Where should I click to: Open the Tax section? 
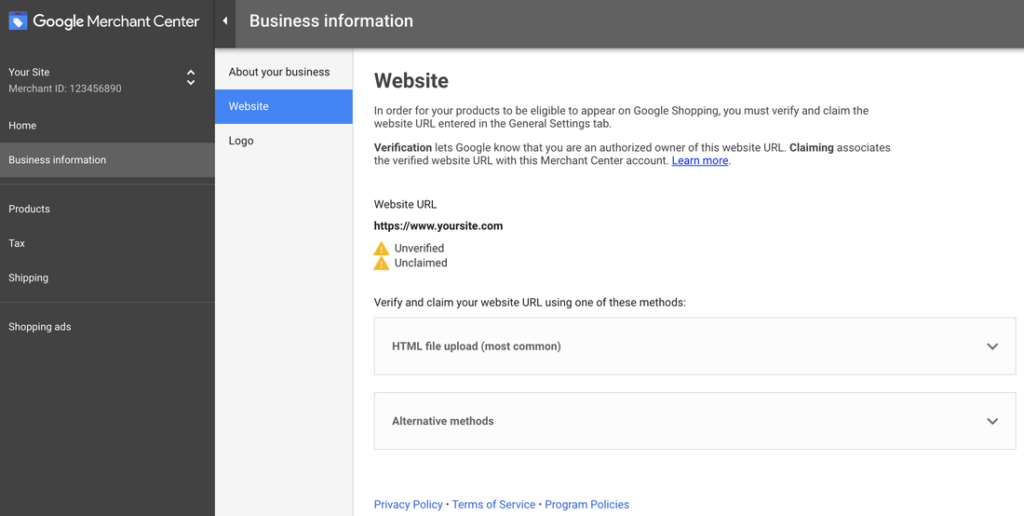point(17,243)
